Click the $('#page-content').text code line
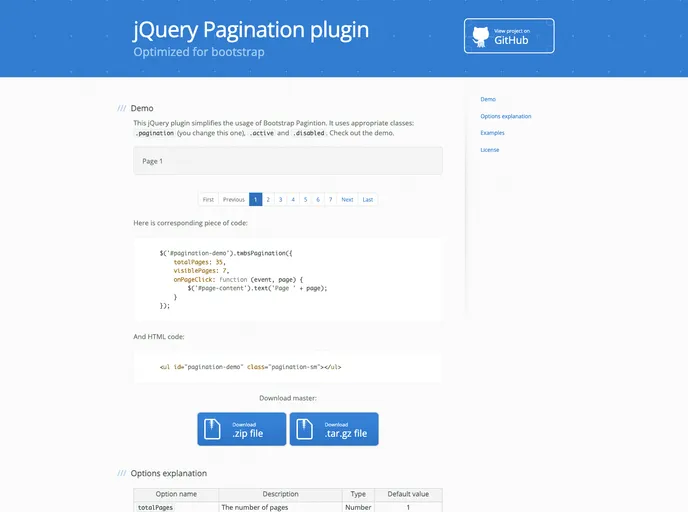This screenshot has height=512, width=688. [258, 288]
